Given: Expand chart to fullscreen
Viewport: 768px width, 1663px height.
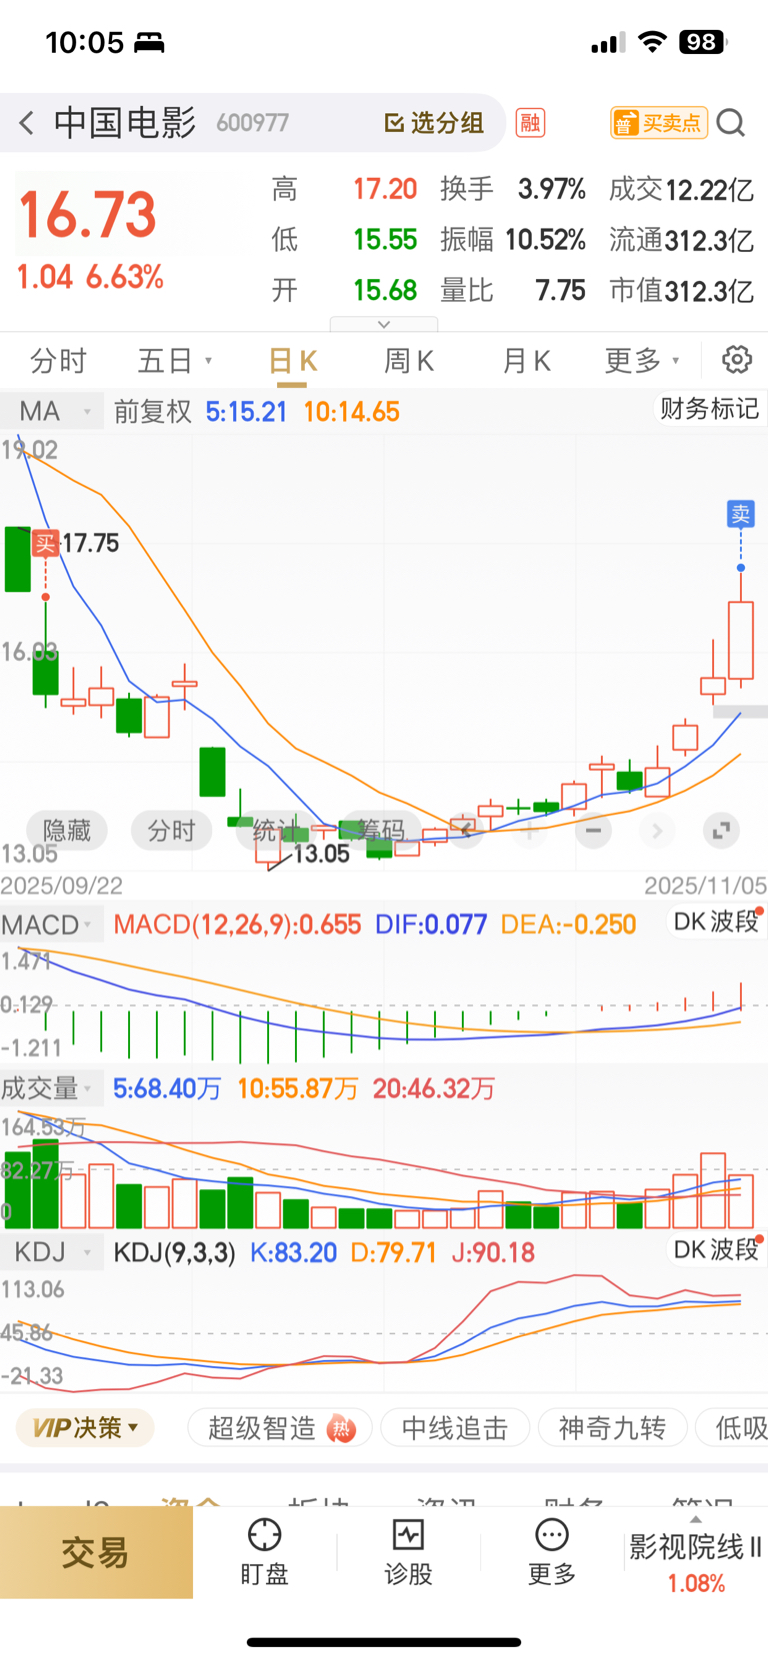Looking at the screenshot, I should (721, 830).
